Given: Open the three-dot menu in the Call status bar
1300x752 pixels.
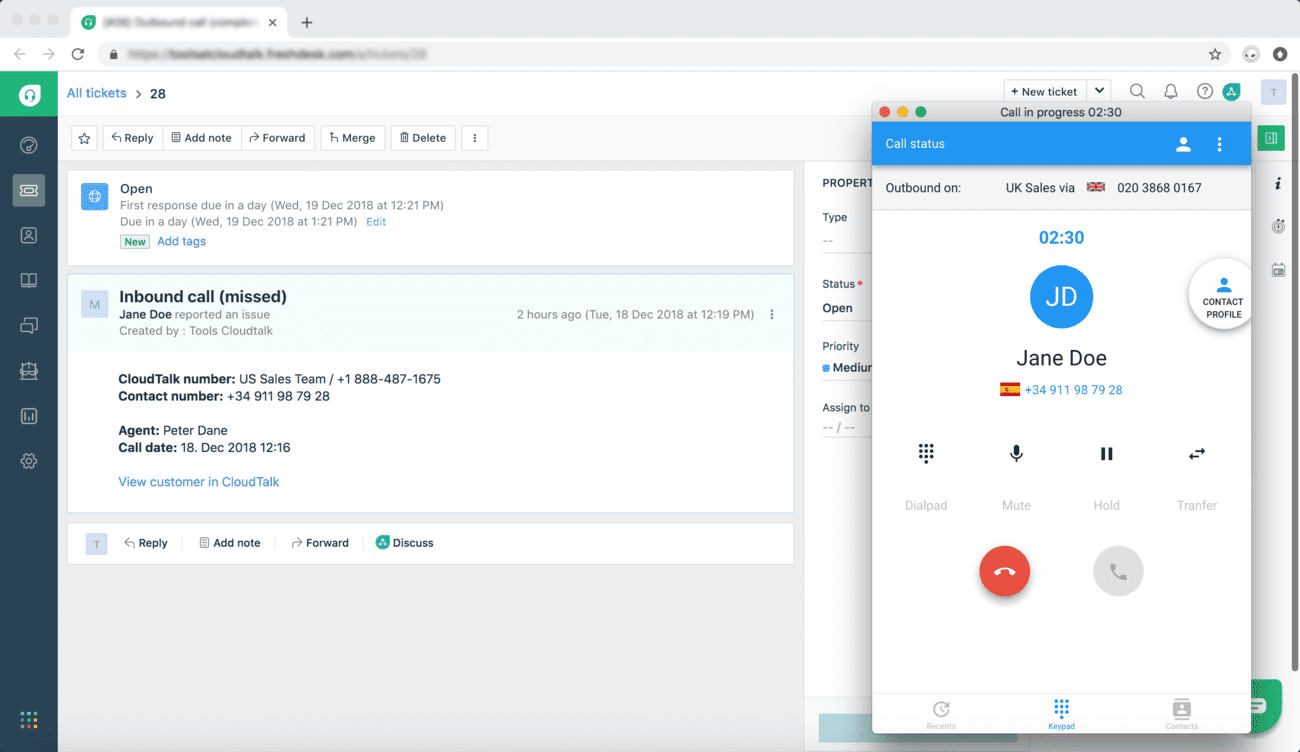Looking at the screenshot, I should point(1219,143).
